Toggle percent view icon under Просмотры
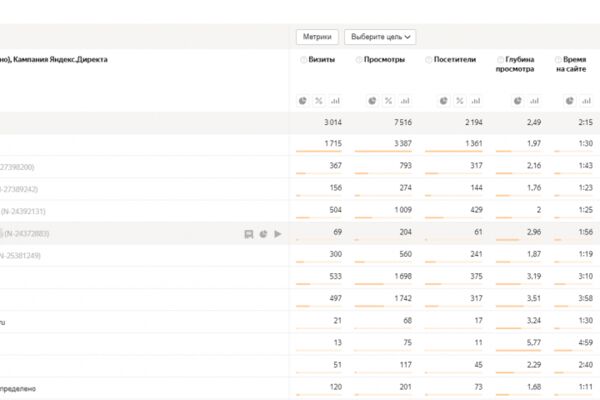Image resolution: width=600 pixels, height=400 pixels. [388, 101]
